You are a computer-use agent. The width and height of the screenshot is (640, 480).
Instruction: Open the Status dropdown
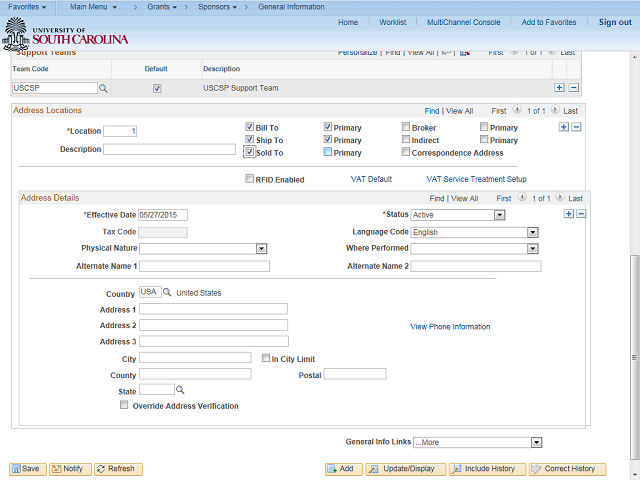[x=499, y=215]
